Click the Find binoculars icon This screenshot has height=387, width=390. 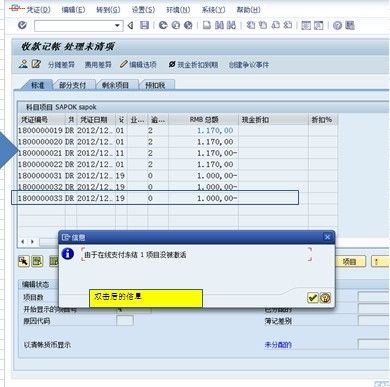[219, 25]
